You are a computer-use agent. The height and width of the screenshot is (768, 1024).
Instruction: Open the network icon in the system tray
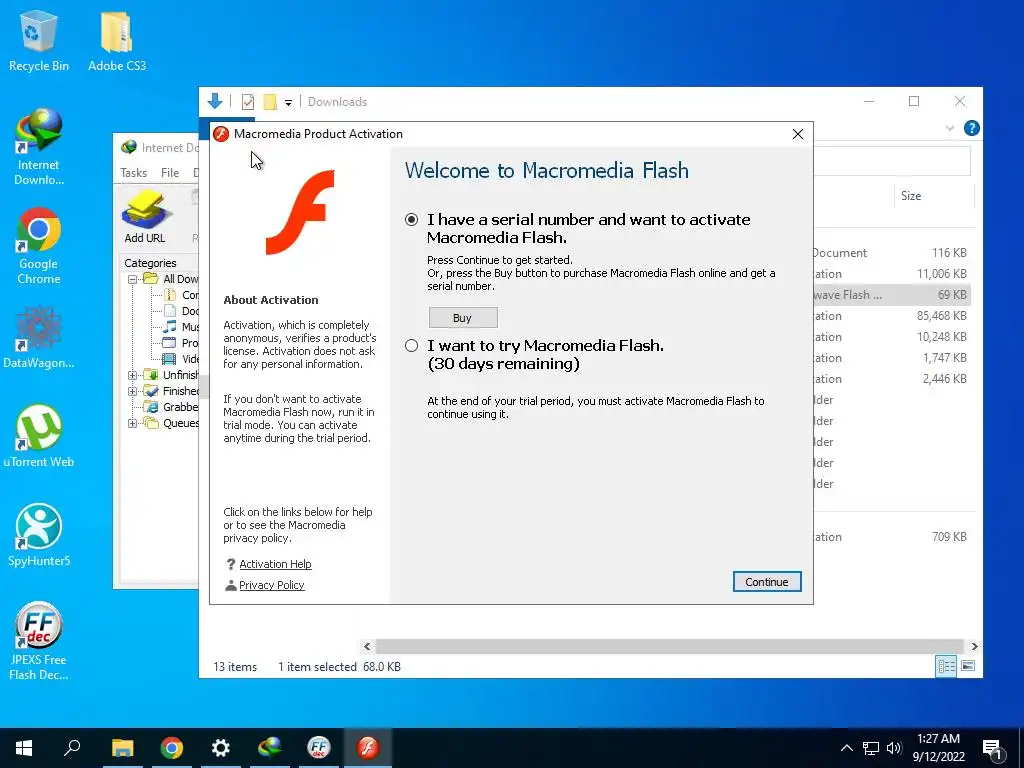click(871, 748)
